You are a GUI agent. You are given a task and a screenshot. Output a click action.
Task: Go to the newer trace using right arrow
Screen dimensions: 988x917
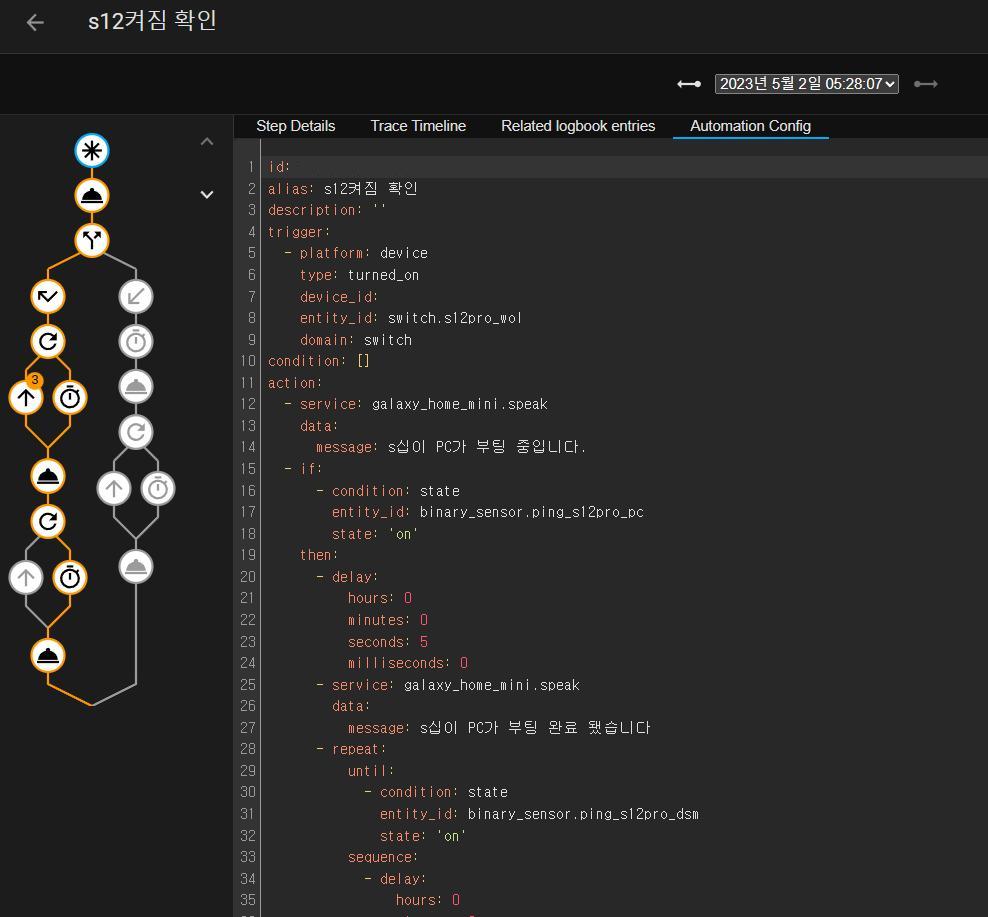click(926, 84)
